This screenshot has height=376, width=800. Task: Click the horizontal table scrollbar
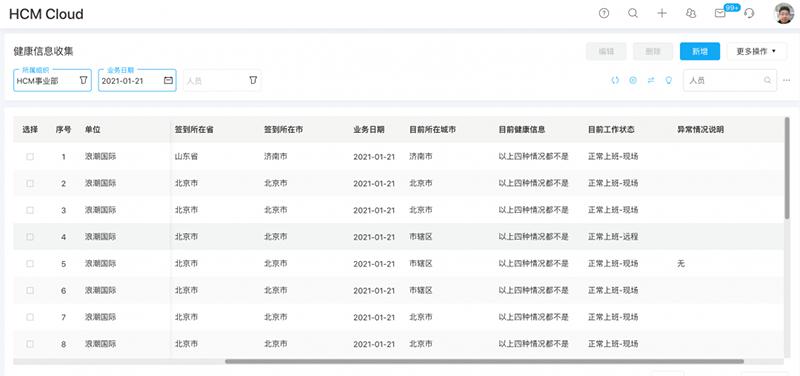[x=484, y=362]
